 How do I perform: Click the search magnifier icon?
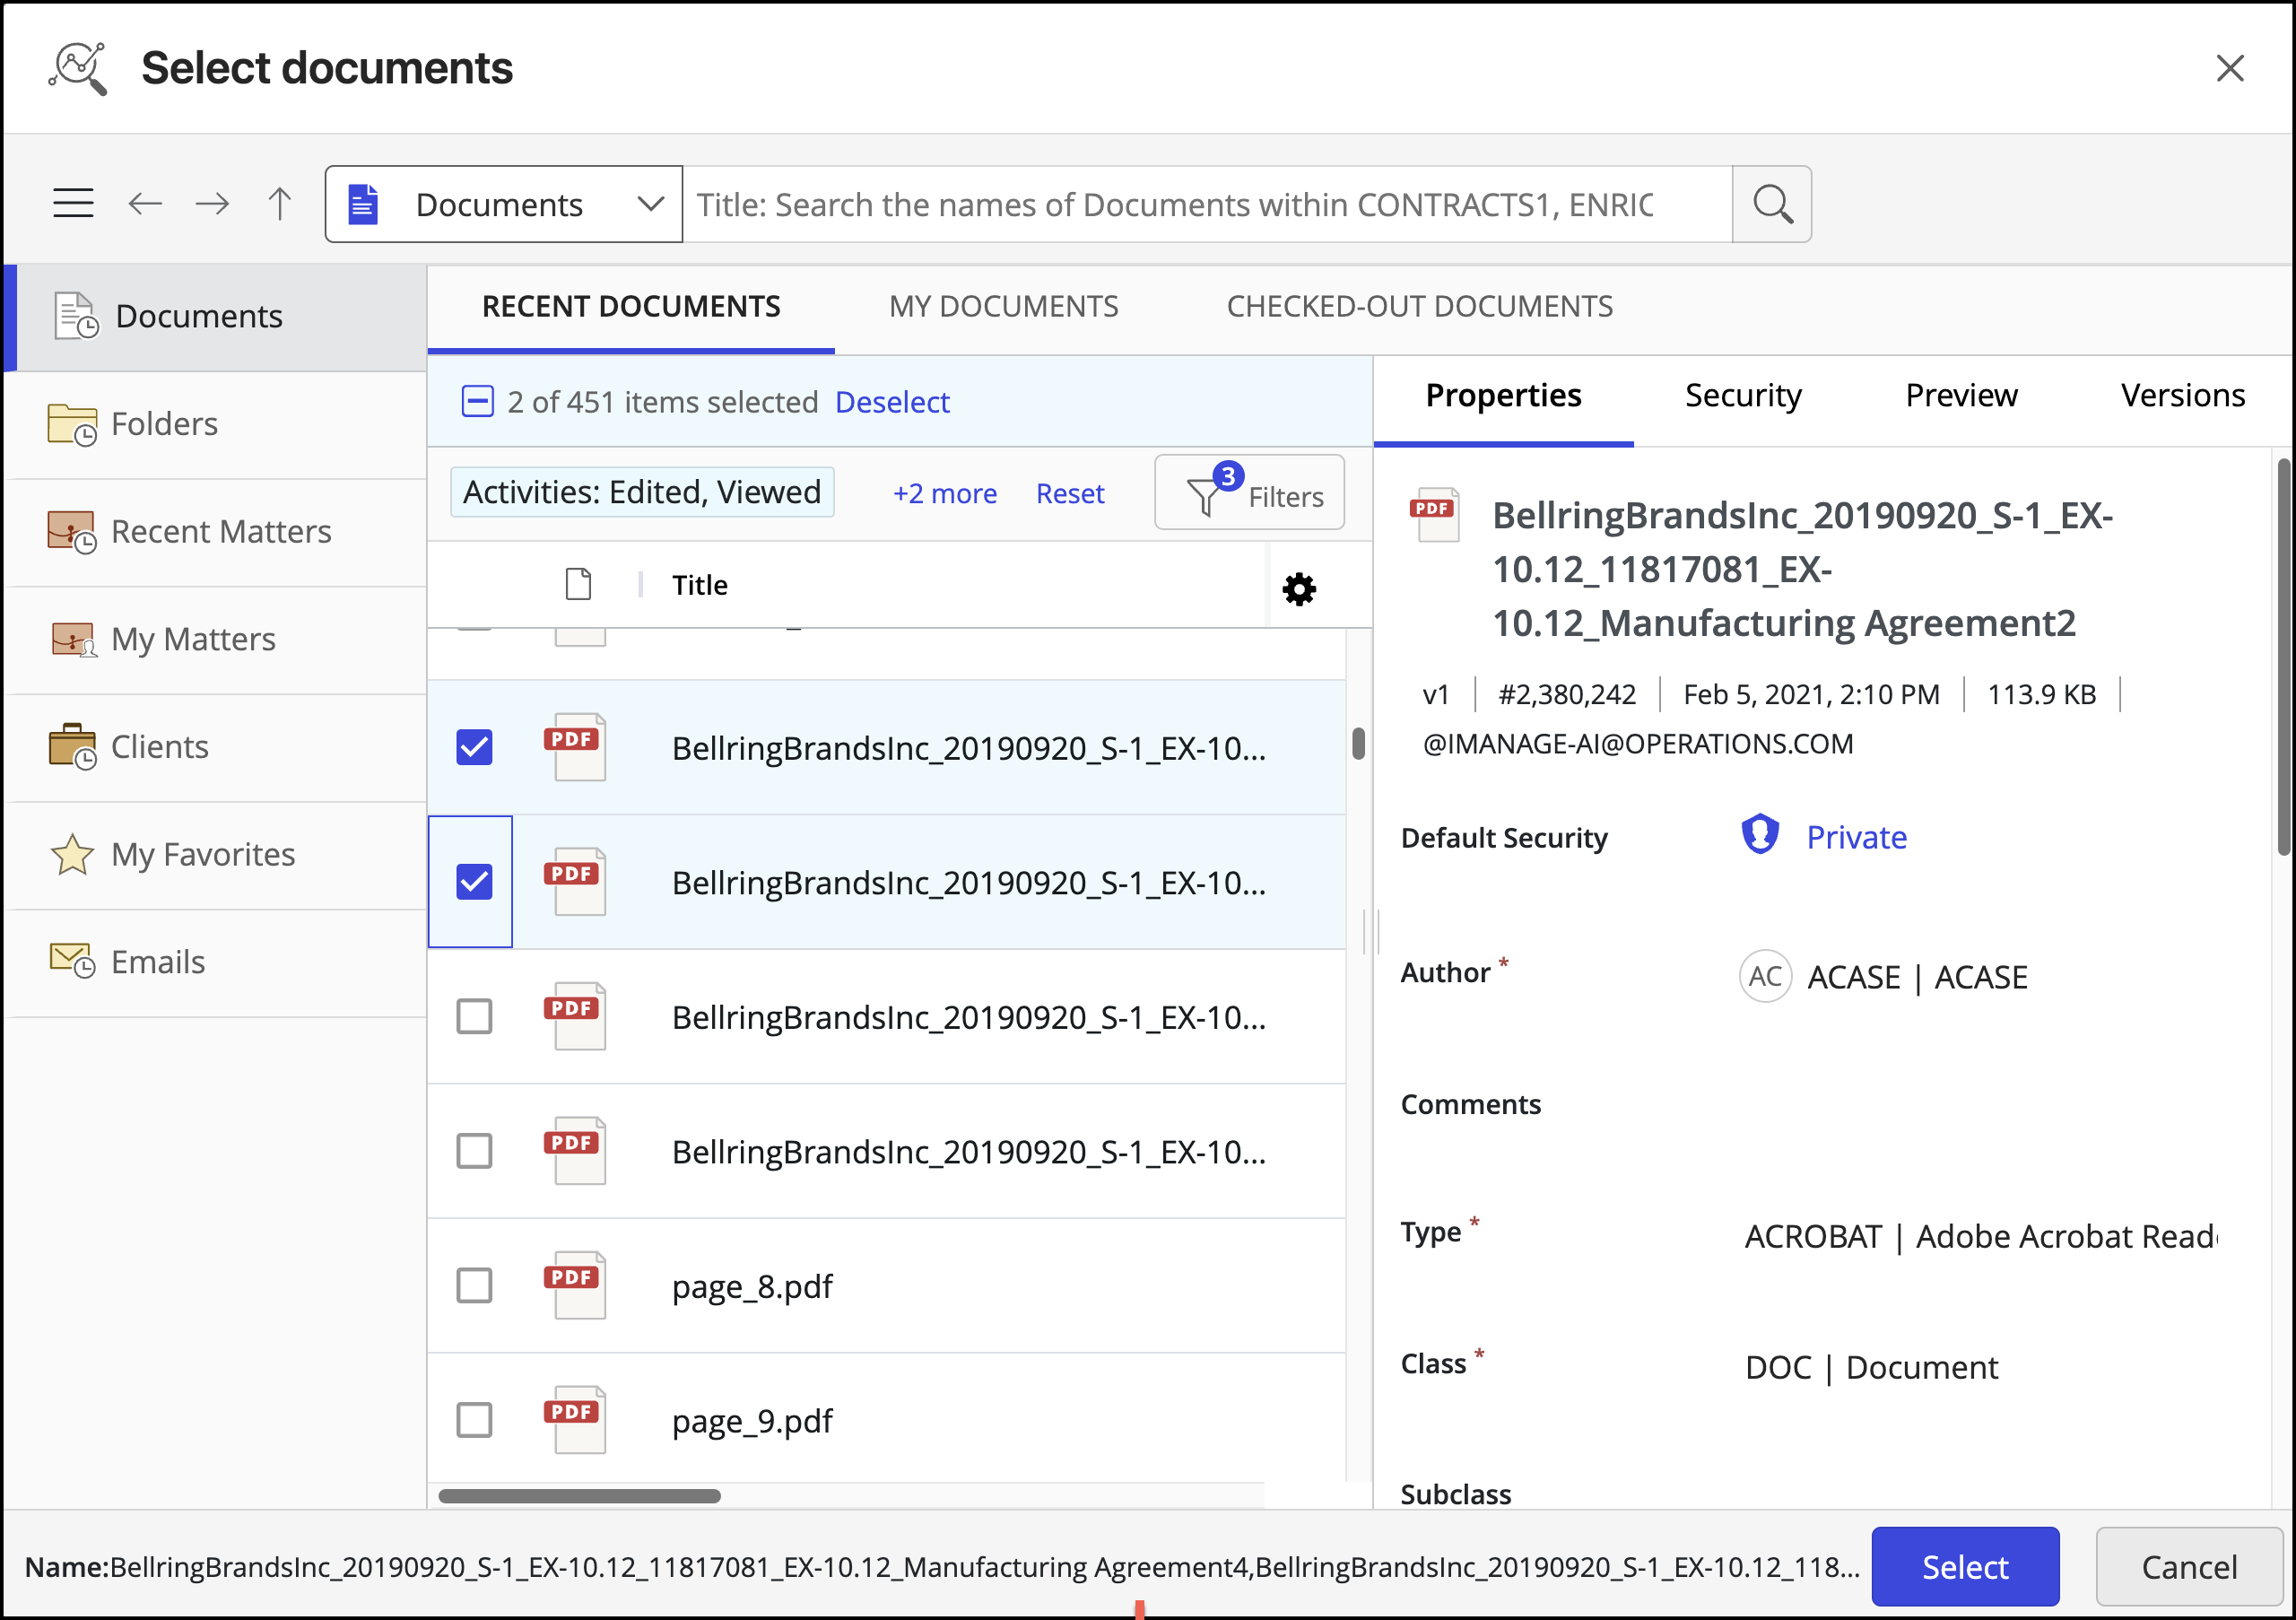(x=1771, y=204)
